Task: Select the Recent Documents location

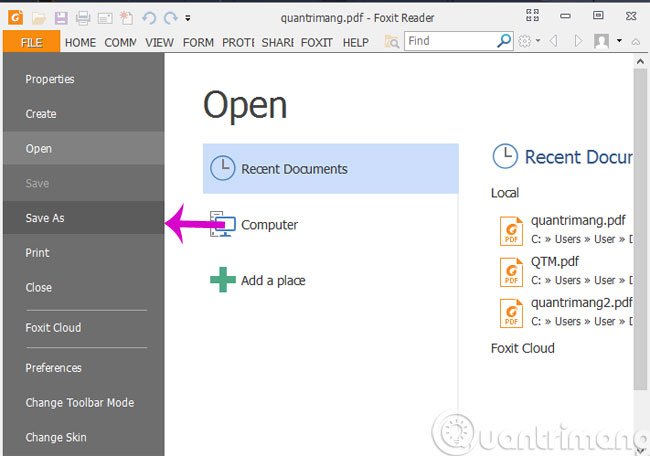Action: click(331, 169)
